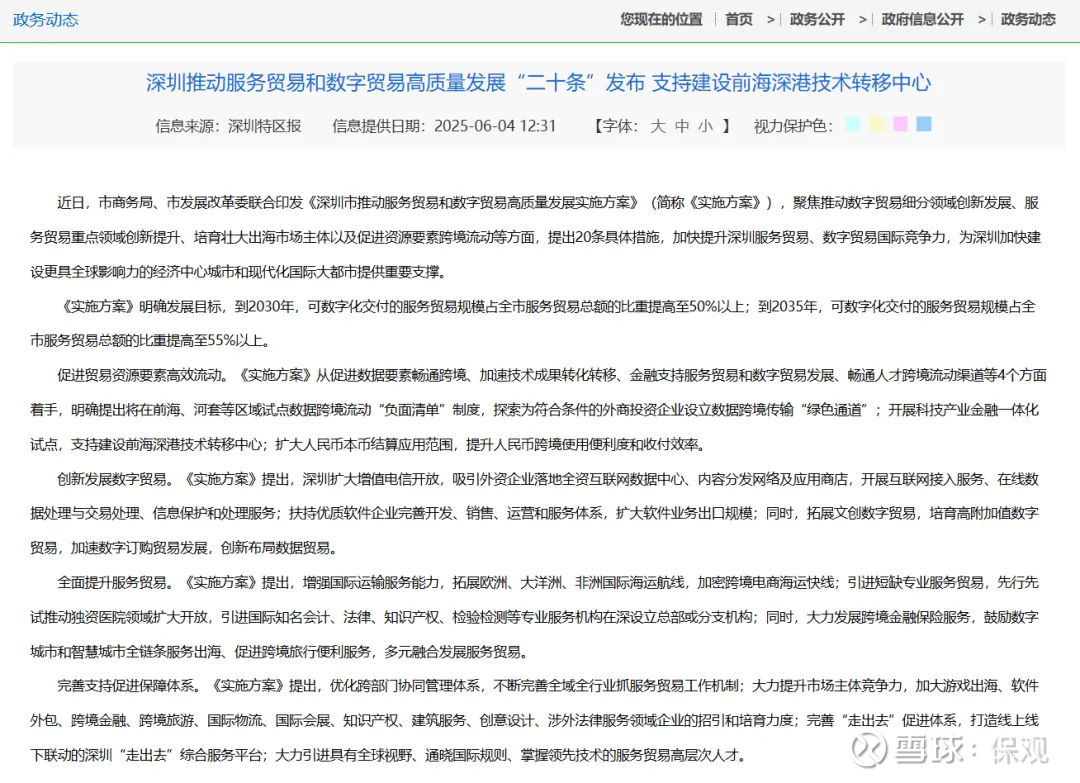Set font size to 大 (large)
The width and height of the screenshot is (1080, 783).
(658, 126)
